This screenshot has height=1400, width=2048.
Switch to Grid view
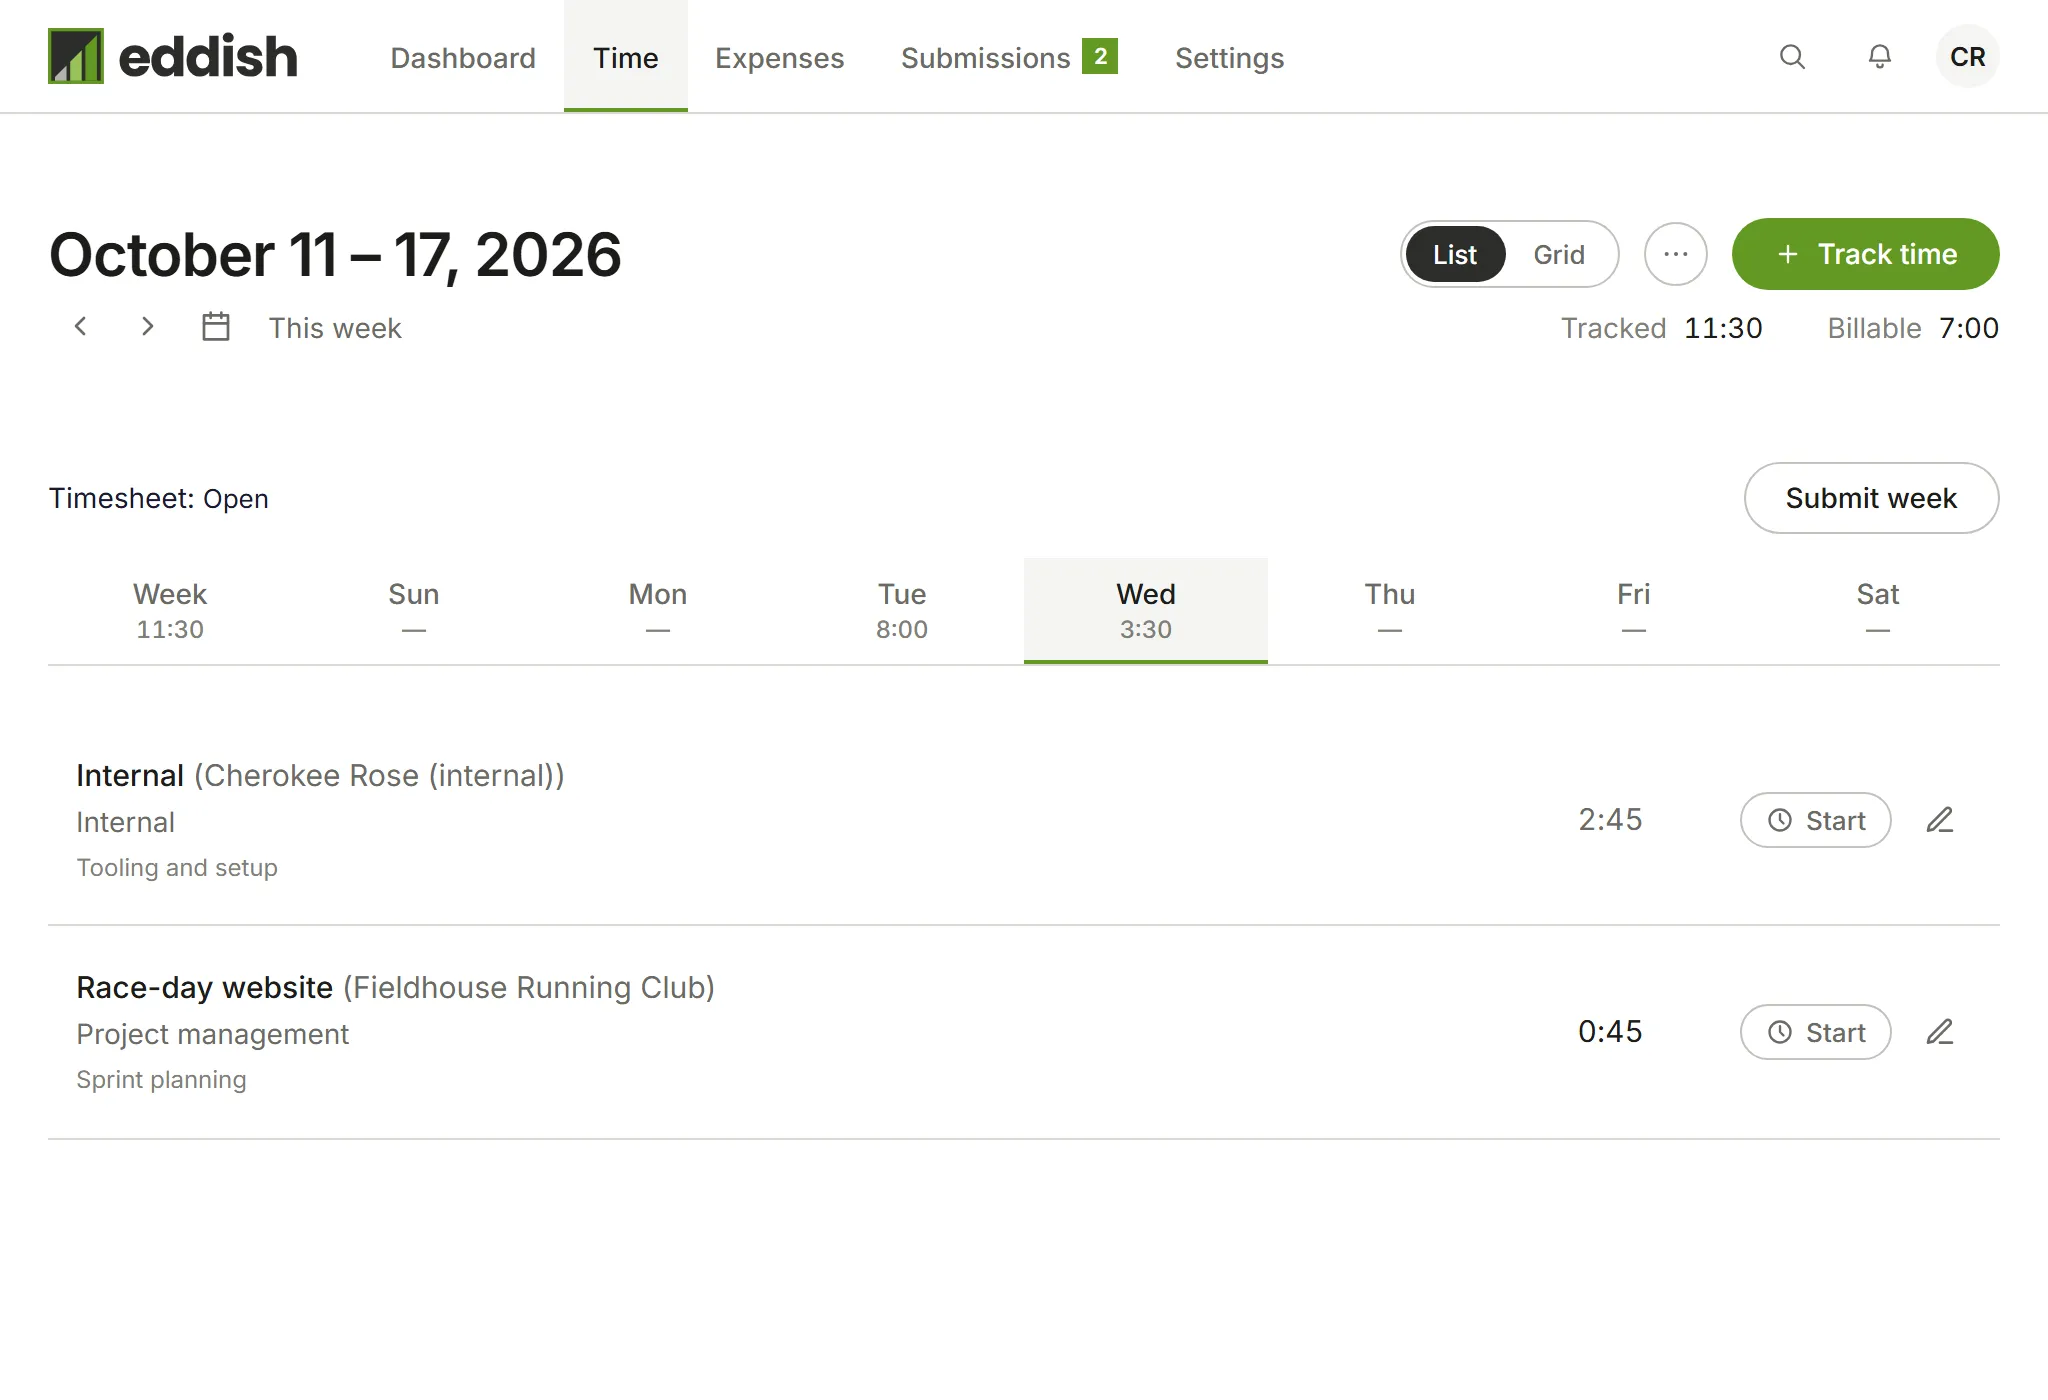point(1559,254)
